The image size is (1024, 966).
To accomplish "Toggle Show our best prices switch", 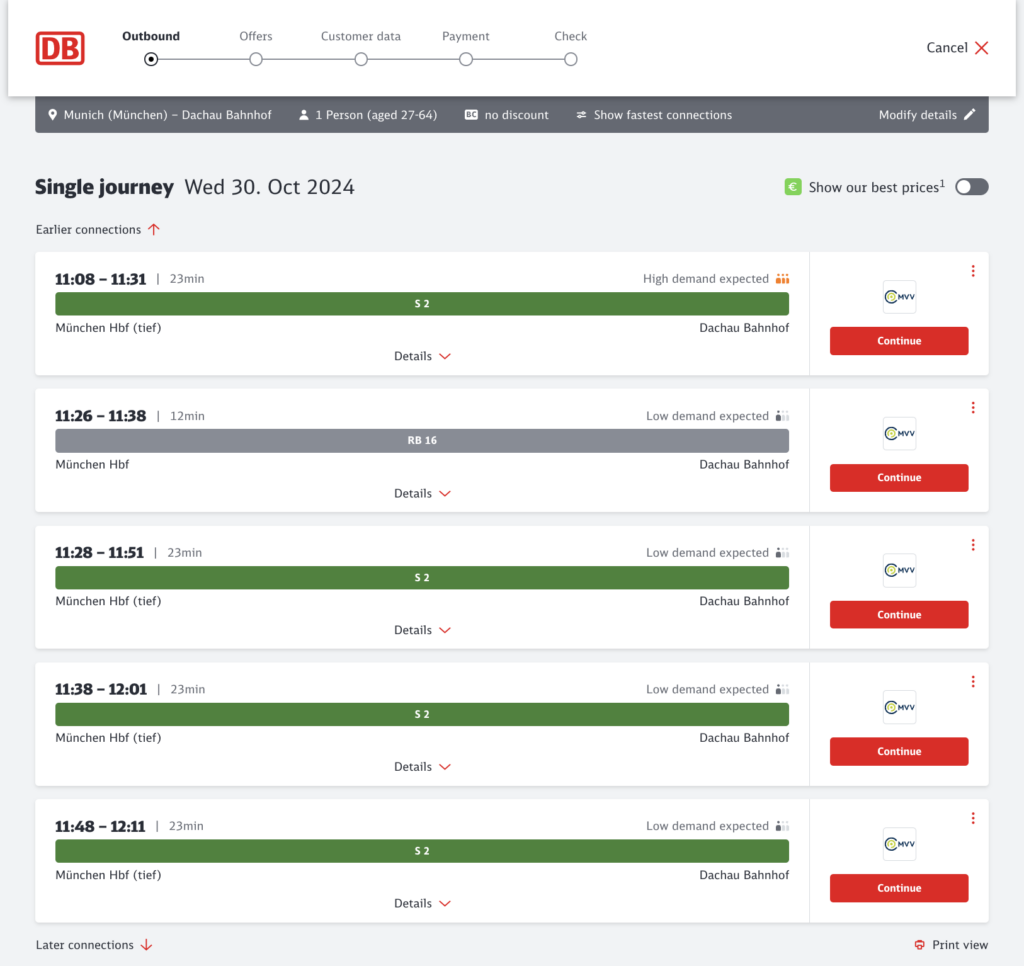I will coord(971,187).
